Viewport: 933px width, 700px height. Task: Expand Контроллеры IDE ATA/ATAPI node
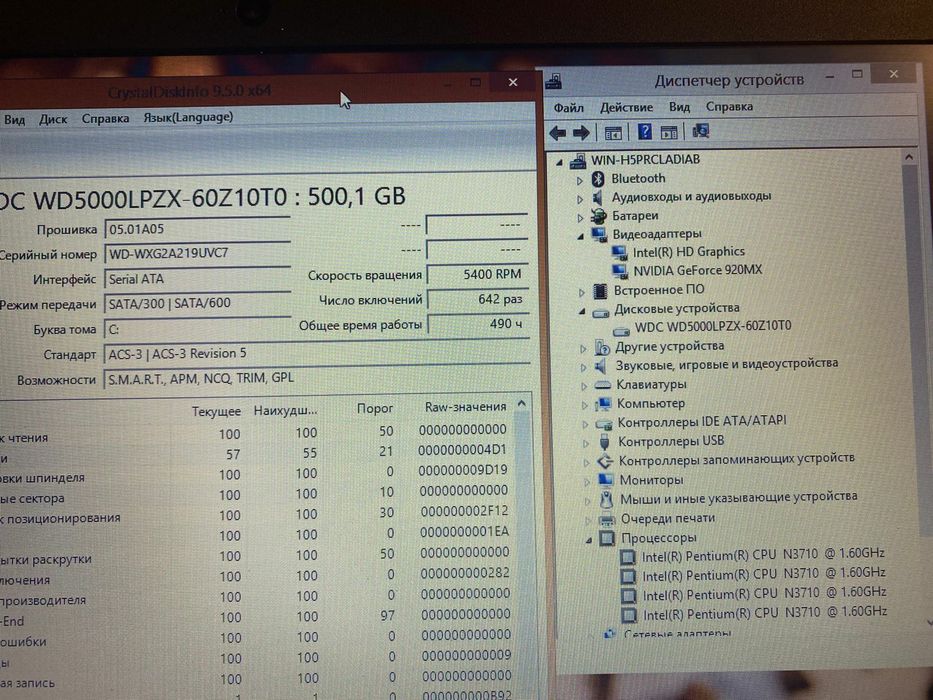click(585, 424)
